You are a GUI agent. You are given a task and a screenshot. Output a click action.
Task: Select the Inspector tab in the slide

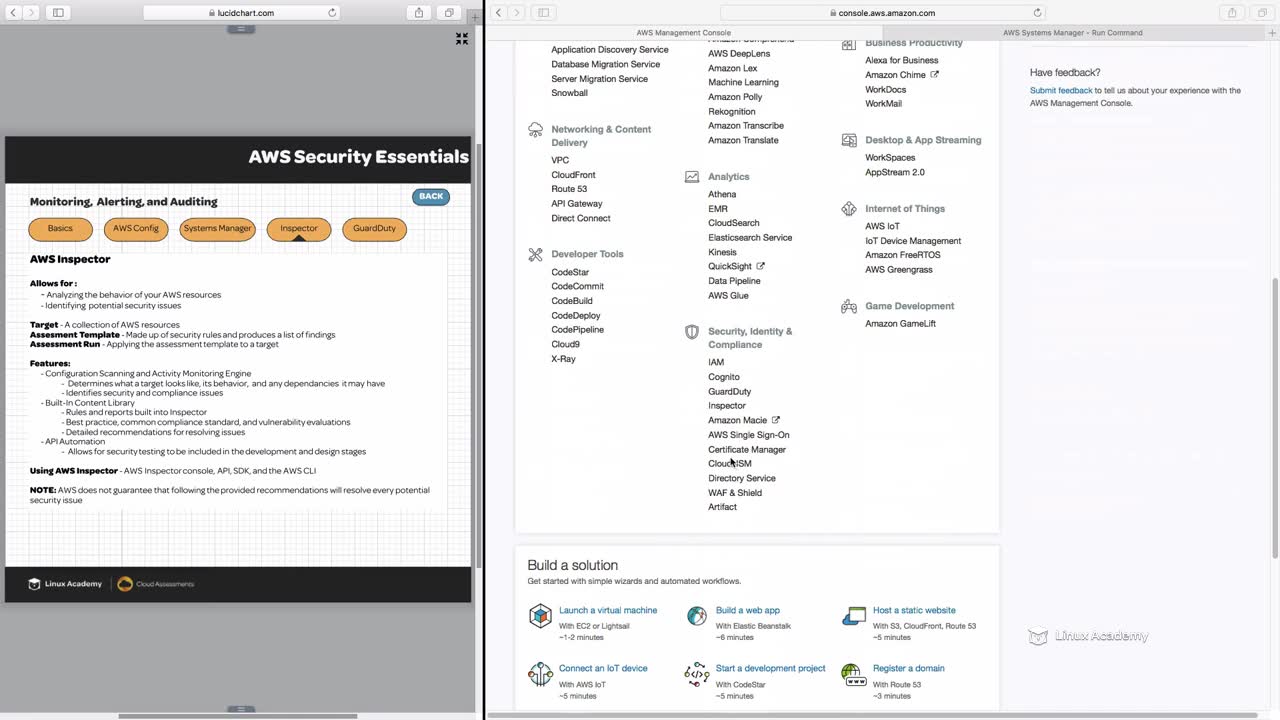click(x=299, y=229)
